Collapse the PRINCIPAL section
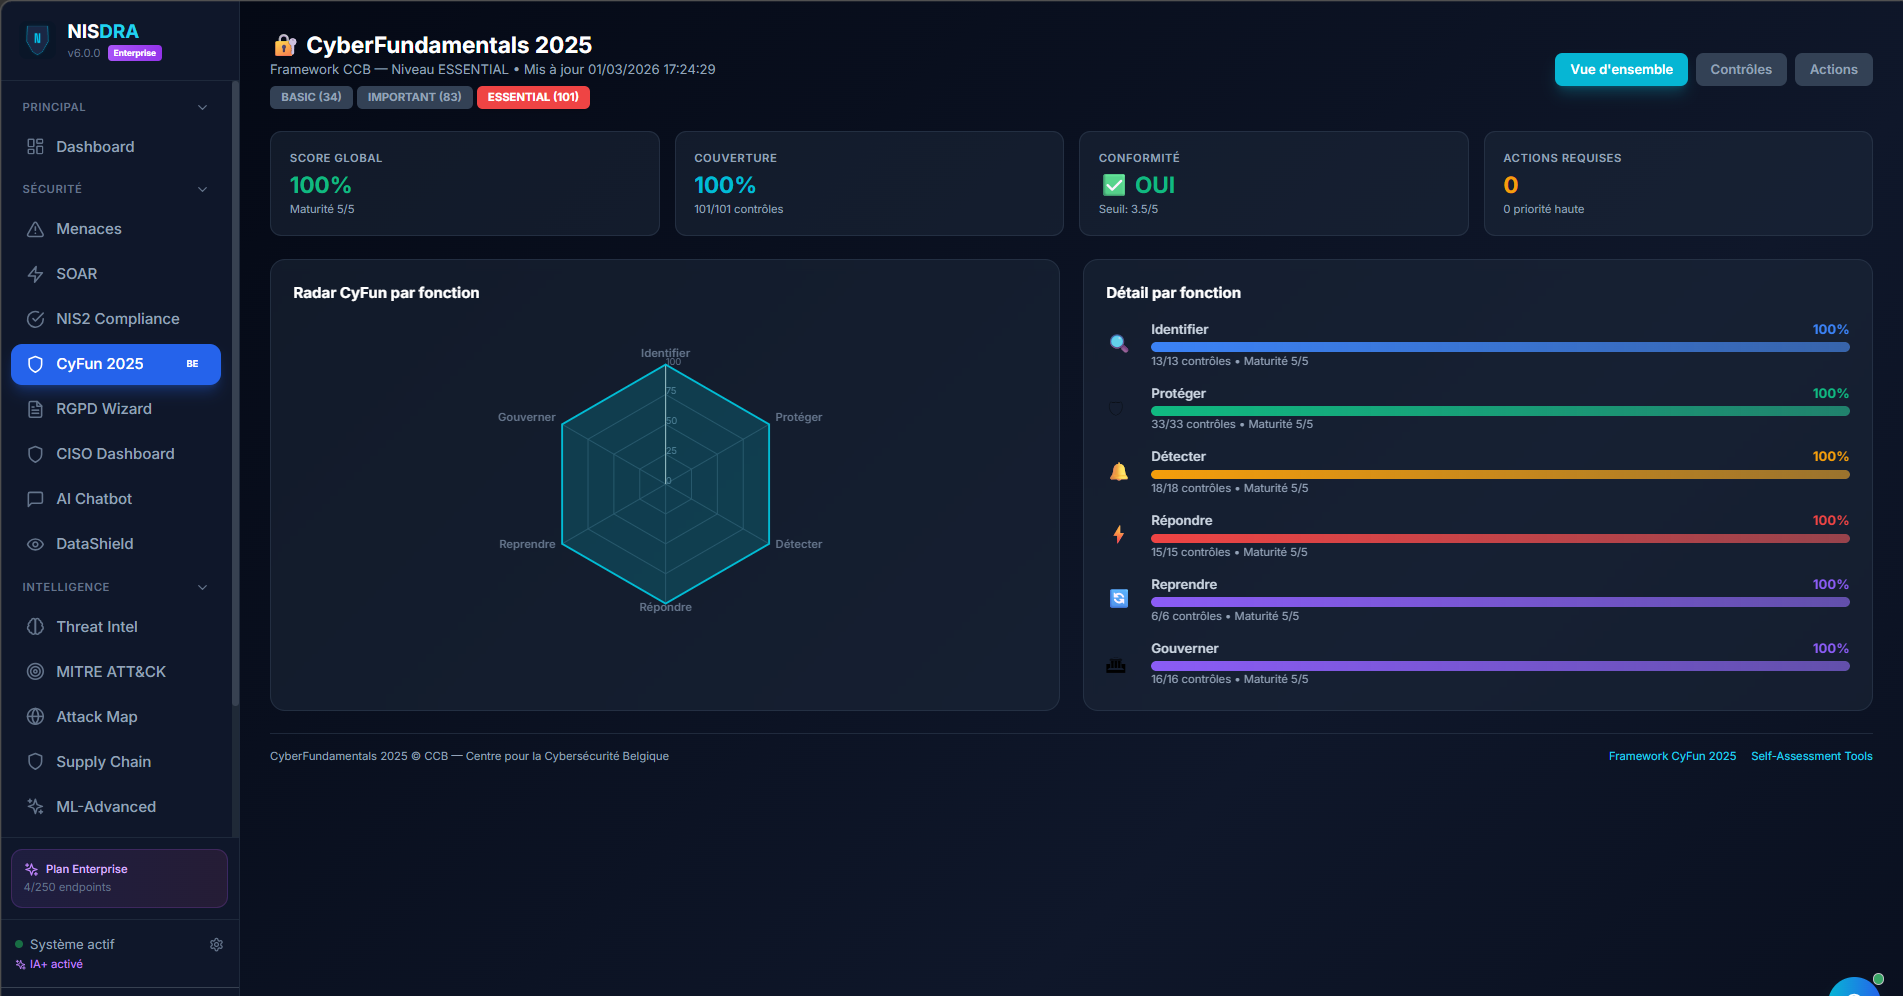The height and width of the screenshot is (996, 1903). [x=203, y=107]
